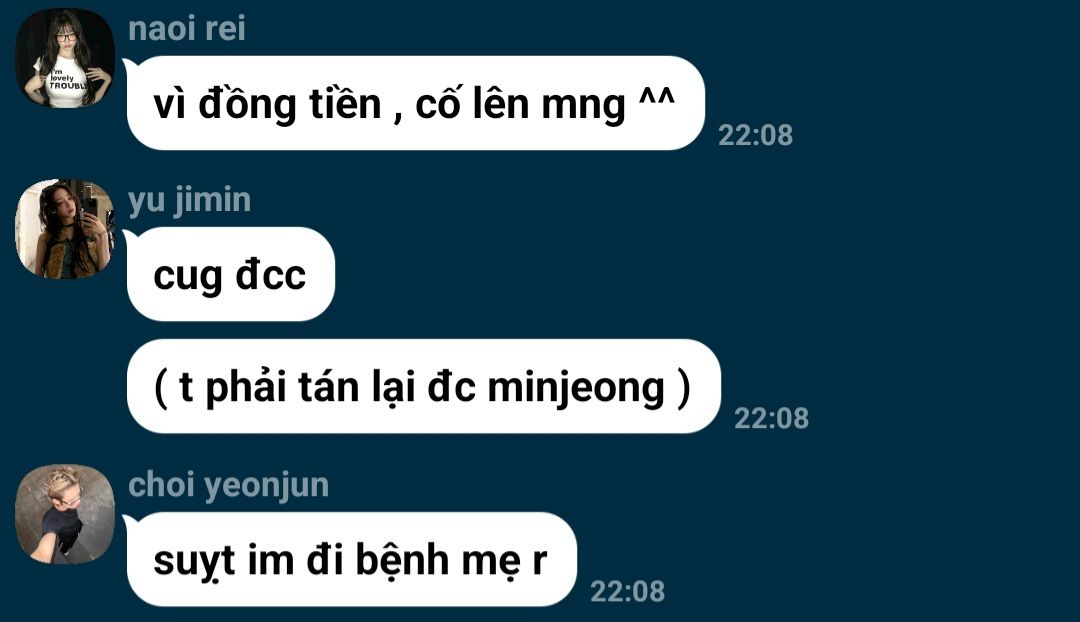The width and height of the screenshot is (1080, 622).
Task: Click the 22:08 timestamp beside choi yeonjun's message
Action: pos(627,591)
